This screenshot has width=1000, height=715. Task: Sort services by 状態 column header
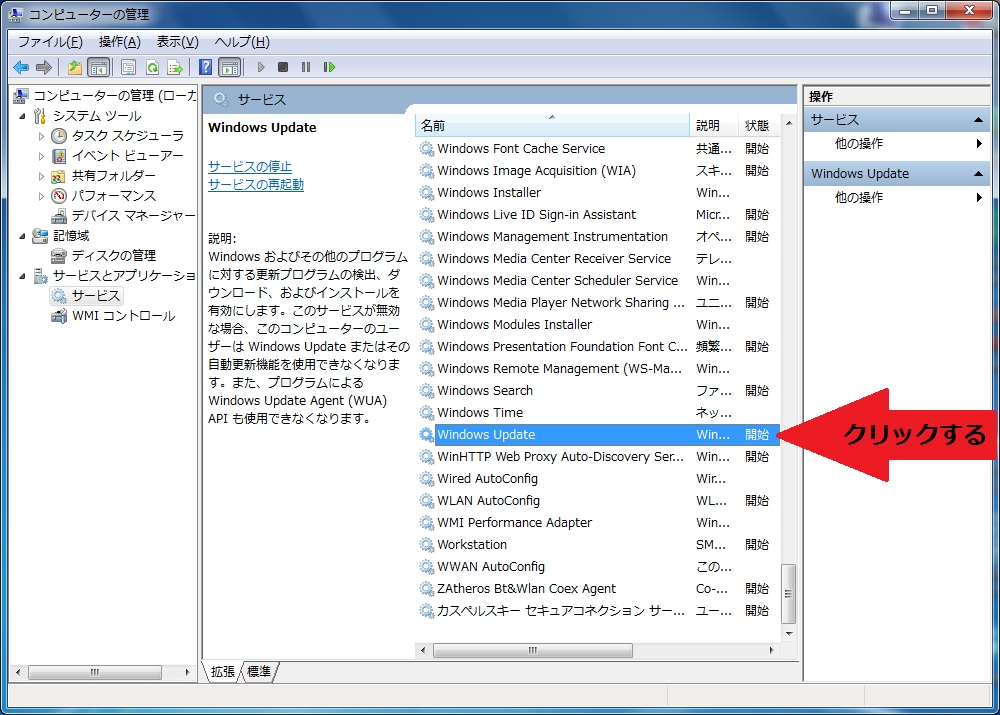pos(758,126)
